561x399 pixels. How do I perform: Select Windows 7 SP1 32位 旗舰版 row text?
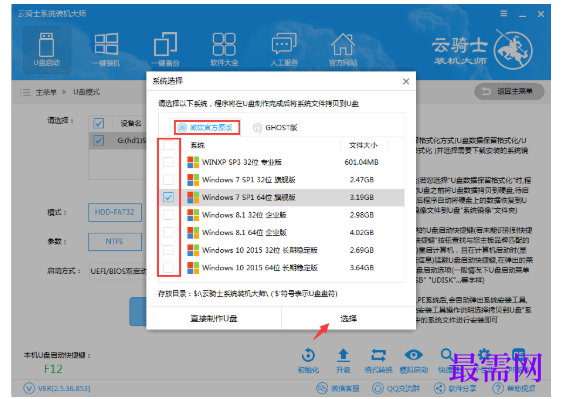click(x=249, y=180)
